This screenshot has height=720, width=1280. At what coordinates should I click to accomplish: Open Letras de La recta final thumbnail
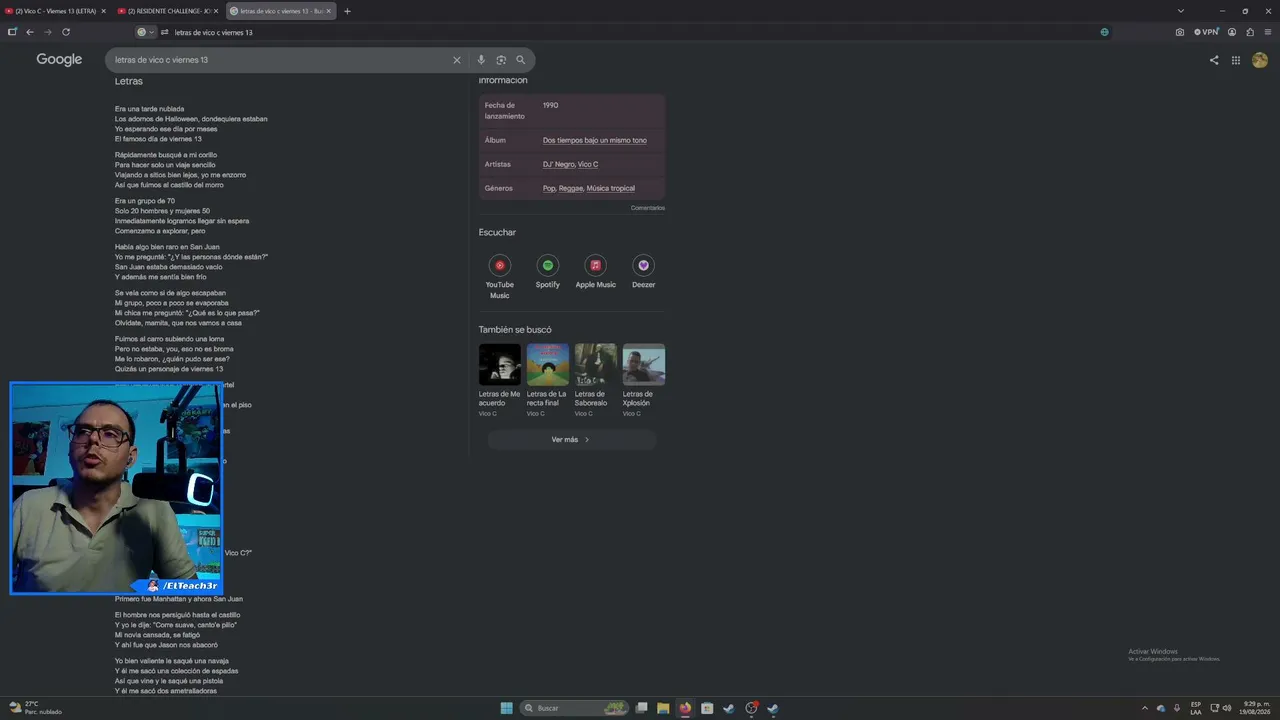(x=548, y=365)
